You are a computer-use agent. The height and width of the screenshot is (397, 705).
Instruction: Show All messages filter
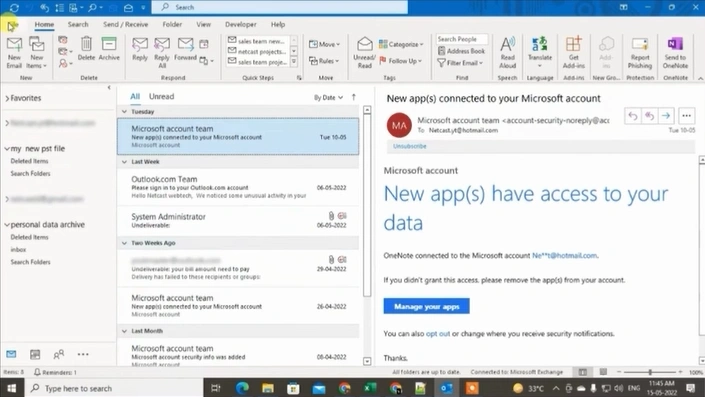(x=135, y=96)
